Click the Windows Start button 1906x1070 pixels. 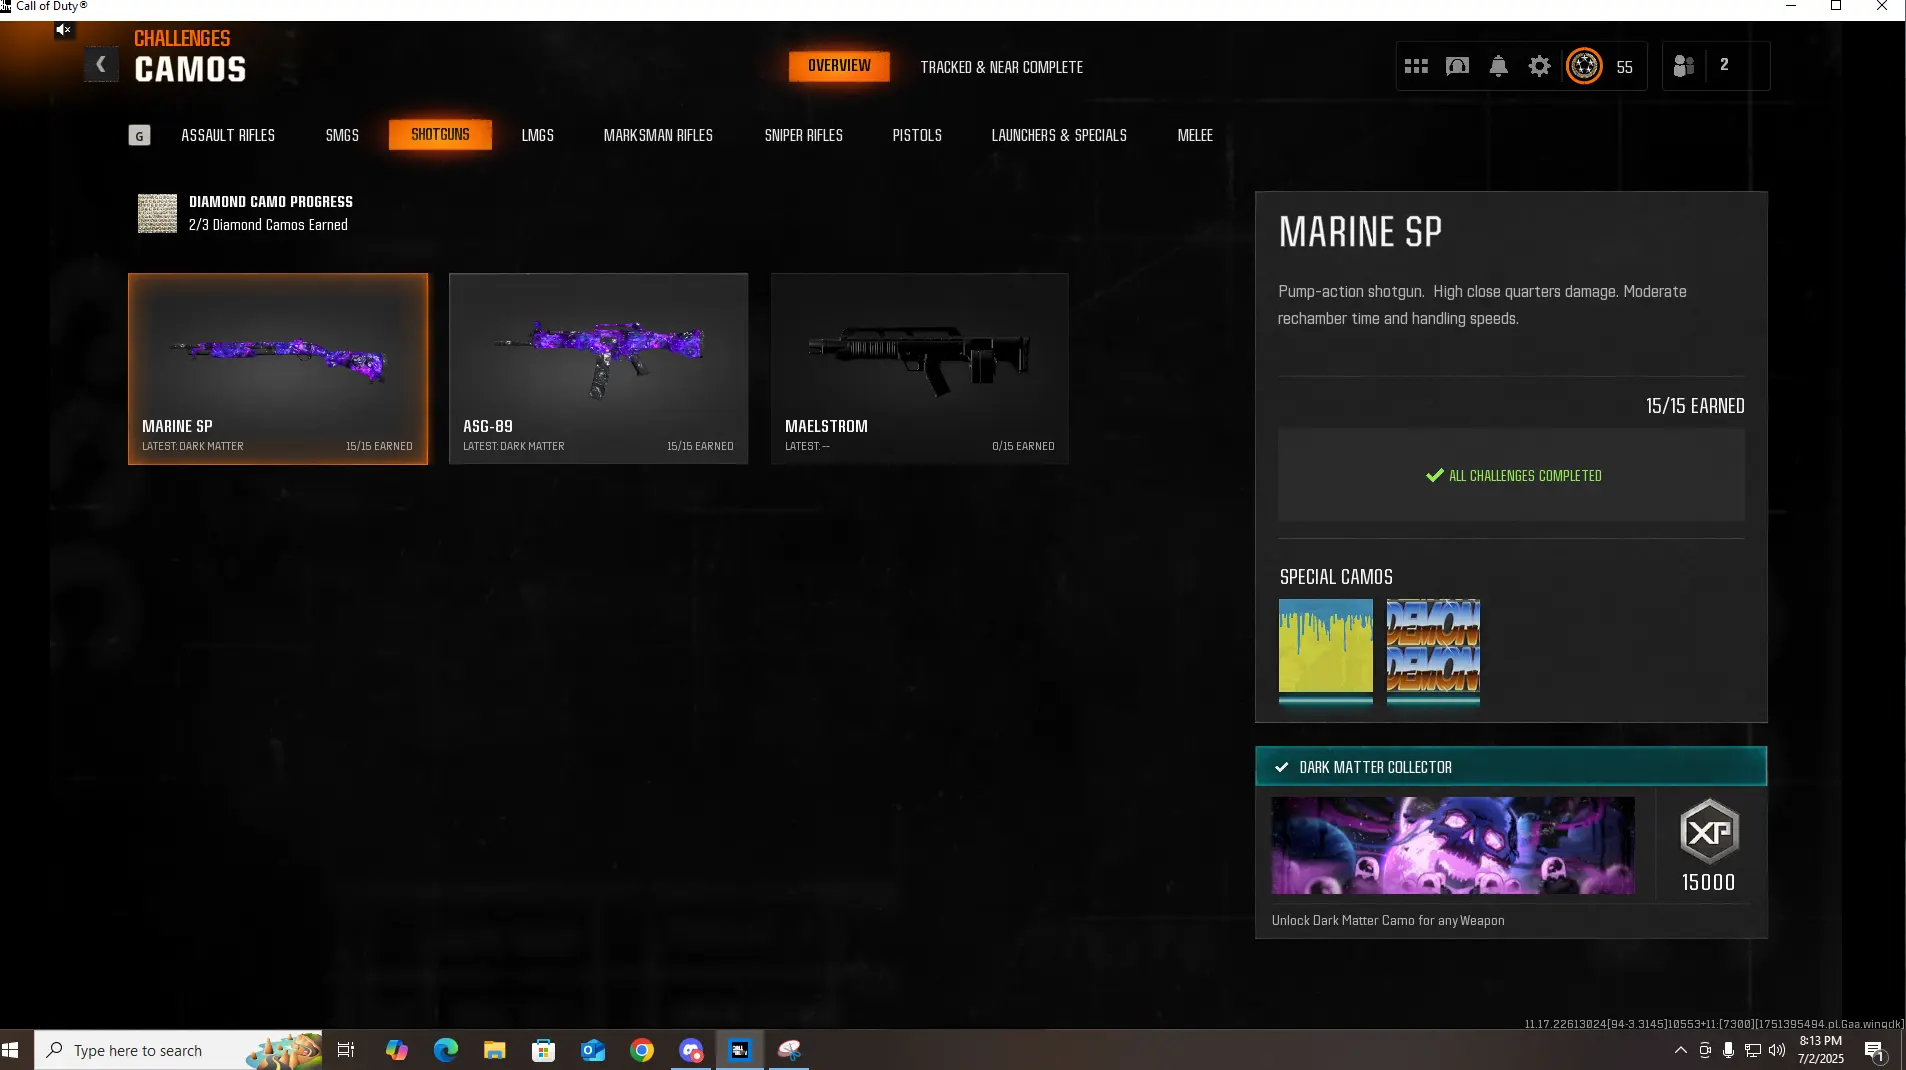click(x=11, y=1050)
